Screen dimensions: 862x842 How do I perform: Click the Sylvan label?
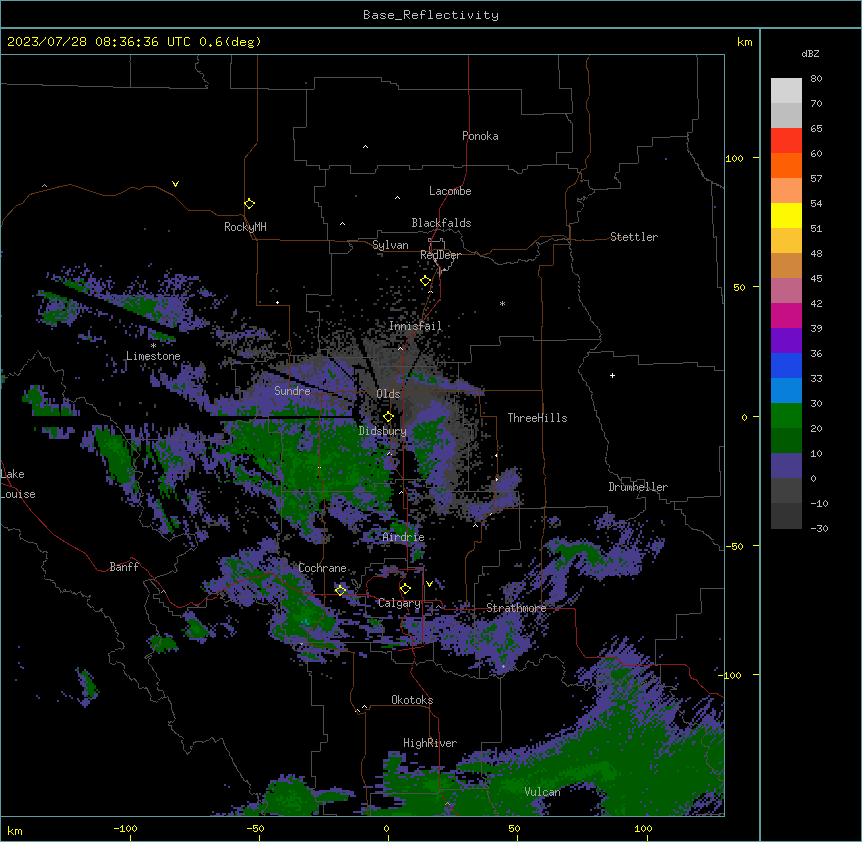[390, 245]
